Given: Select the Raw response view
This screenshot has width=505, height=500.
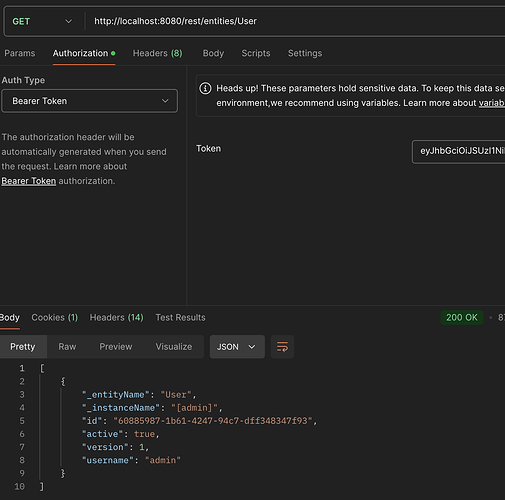Looking at the screenshot, I should pyautogui.click(x=67, y=347).
